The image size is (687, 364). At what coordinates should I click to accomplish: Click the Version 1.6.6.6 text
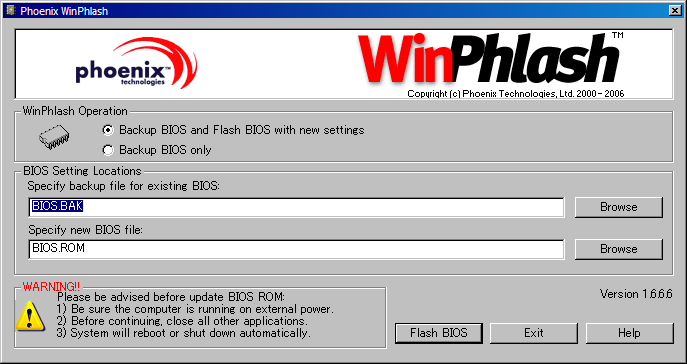pos(636,294)
